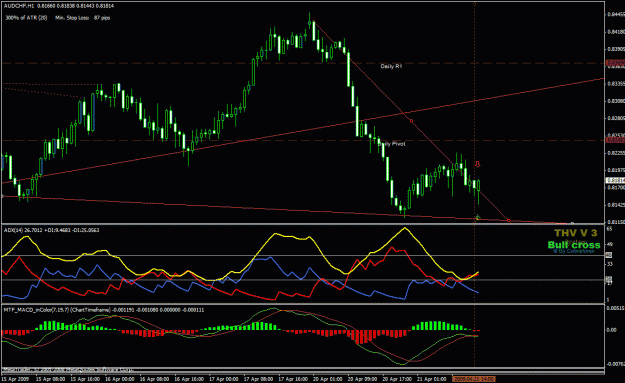Select the Daily Pivot level label

[x=392, y=143]
